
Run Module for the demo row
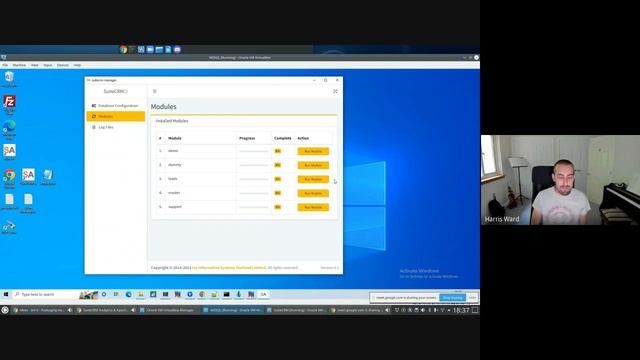(x=313, y=151)
